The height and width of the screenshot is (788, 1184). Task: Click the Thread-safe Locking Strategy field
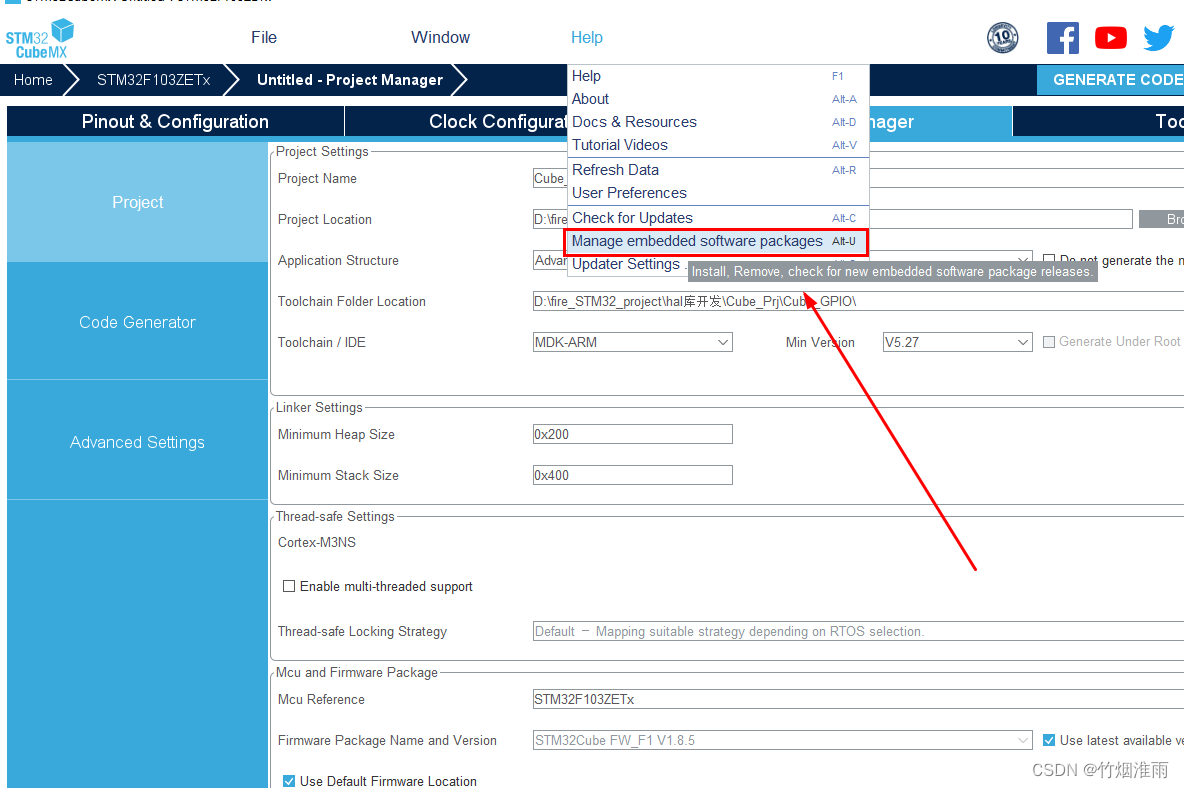point(859,631)
